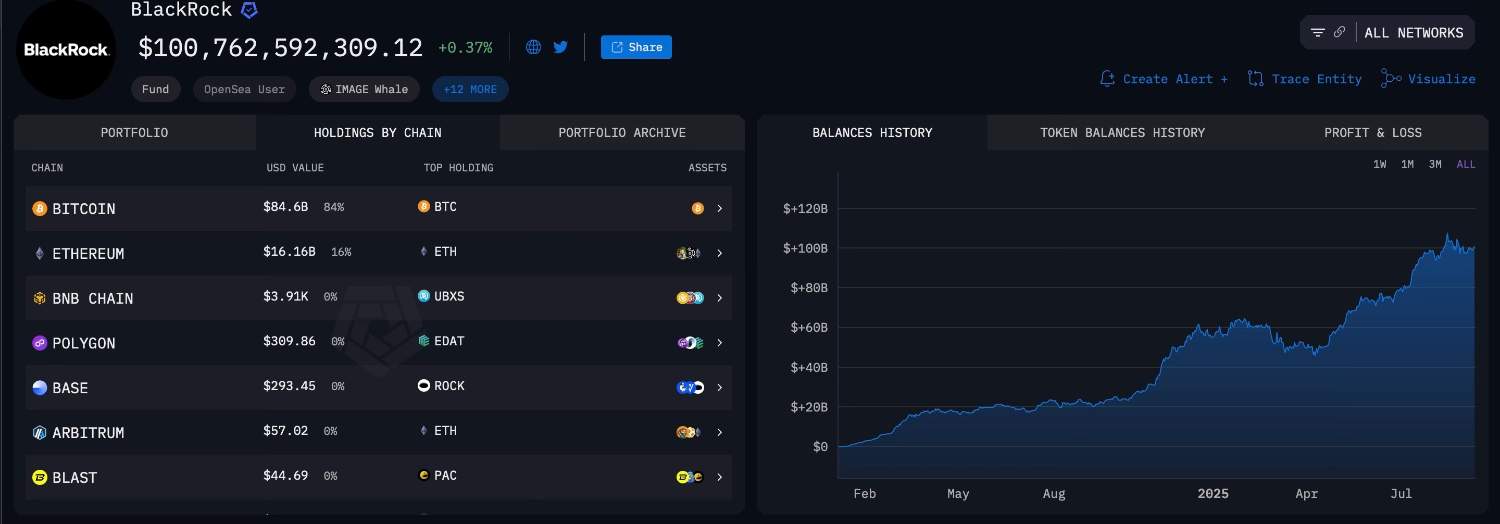Select the 3M time range

click(1435, 164)
